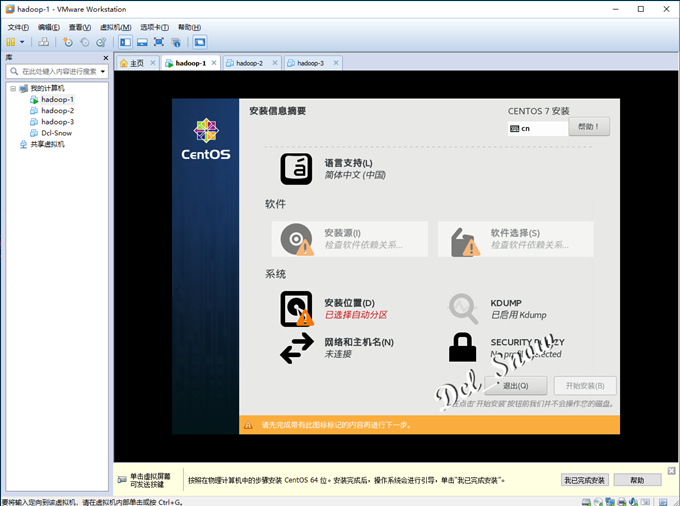Open the library search filter dropdown arrow
The width and height of the screenshot is (680, 506).
click(103, 72)
